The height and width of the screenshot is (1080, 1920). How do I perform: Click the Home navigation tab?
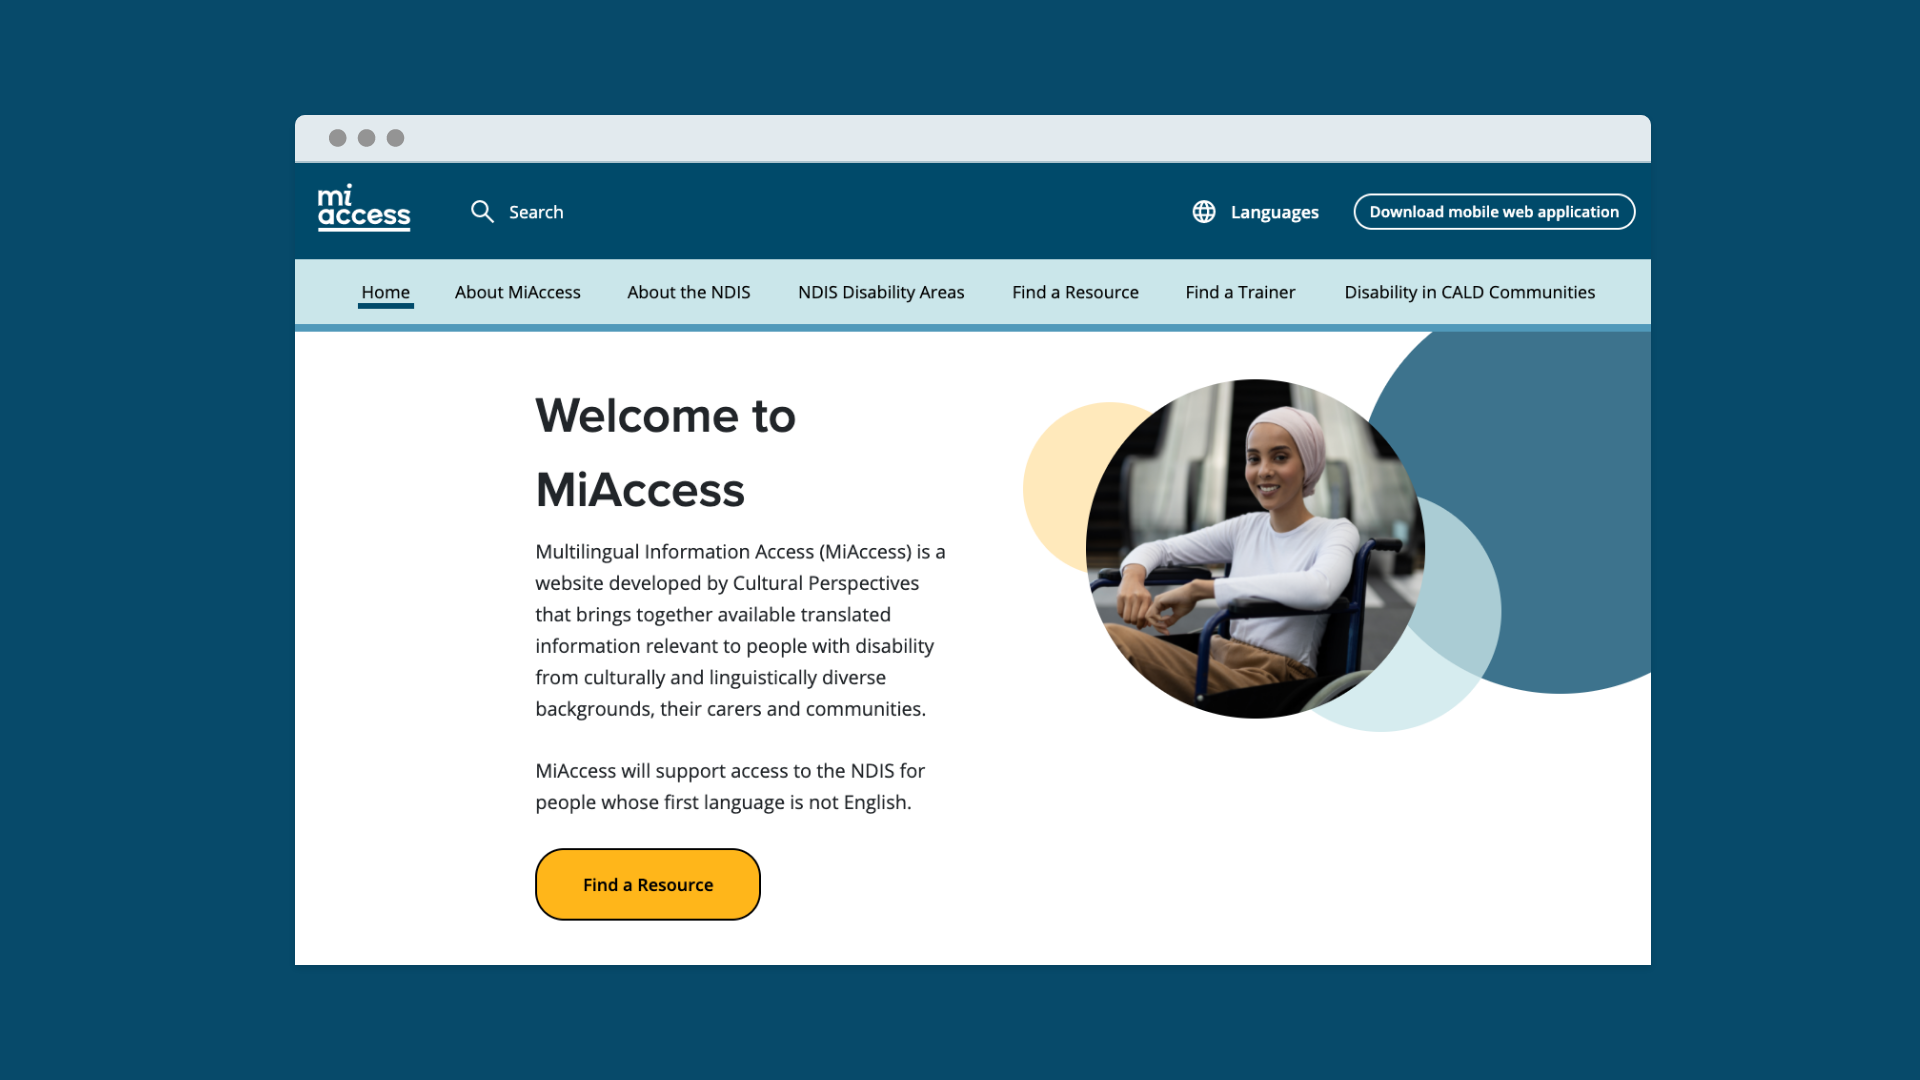tap(385, 291)
